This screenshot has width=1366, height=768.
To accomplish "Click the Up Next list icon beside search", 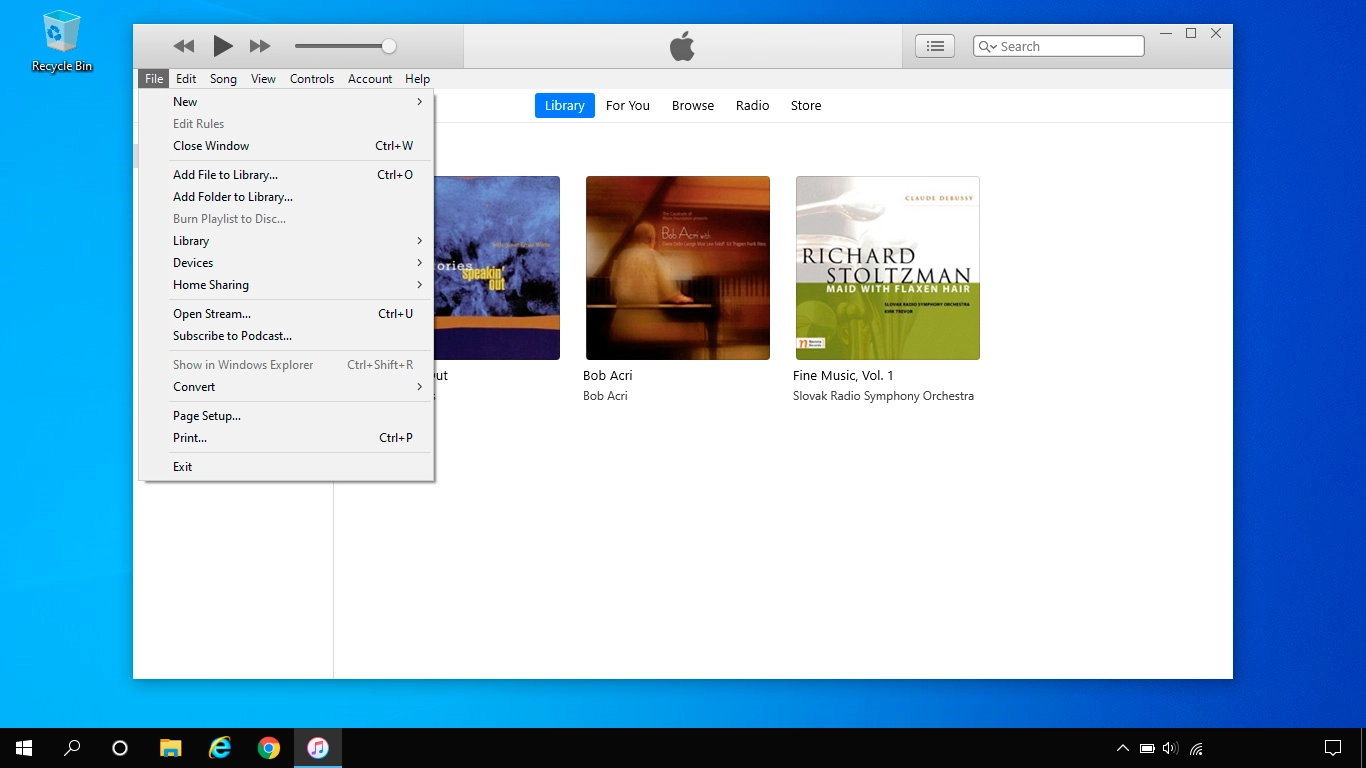I will (934, 45).
